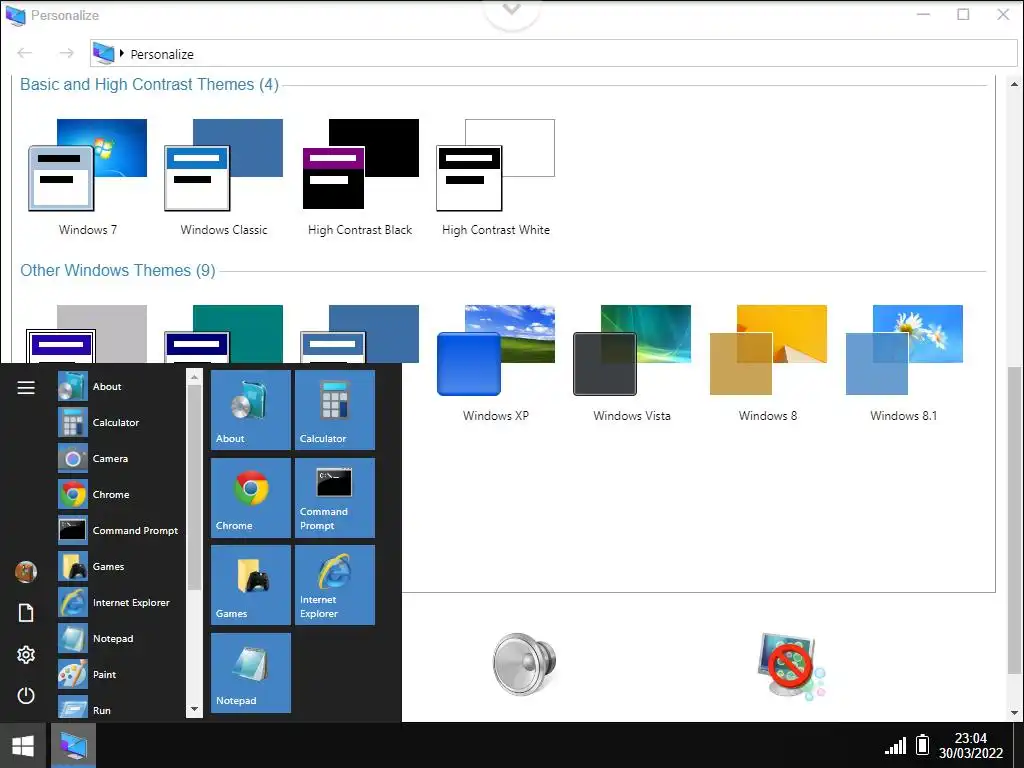Screen dimensions: 1024x768
Task: Click the theme list scroll-down arrow
Action: (x=1014, y=713)
